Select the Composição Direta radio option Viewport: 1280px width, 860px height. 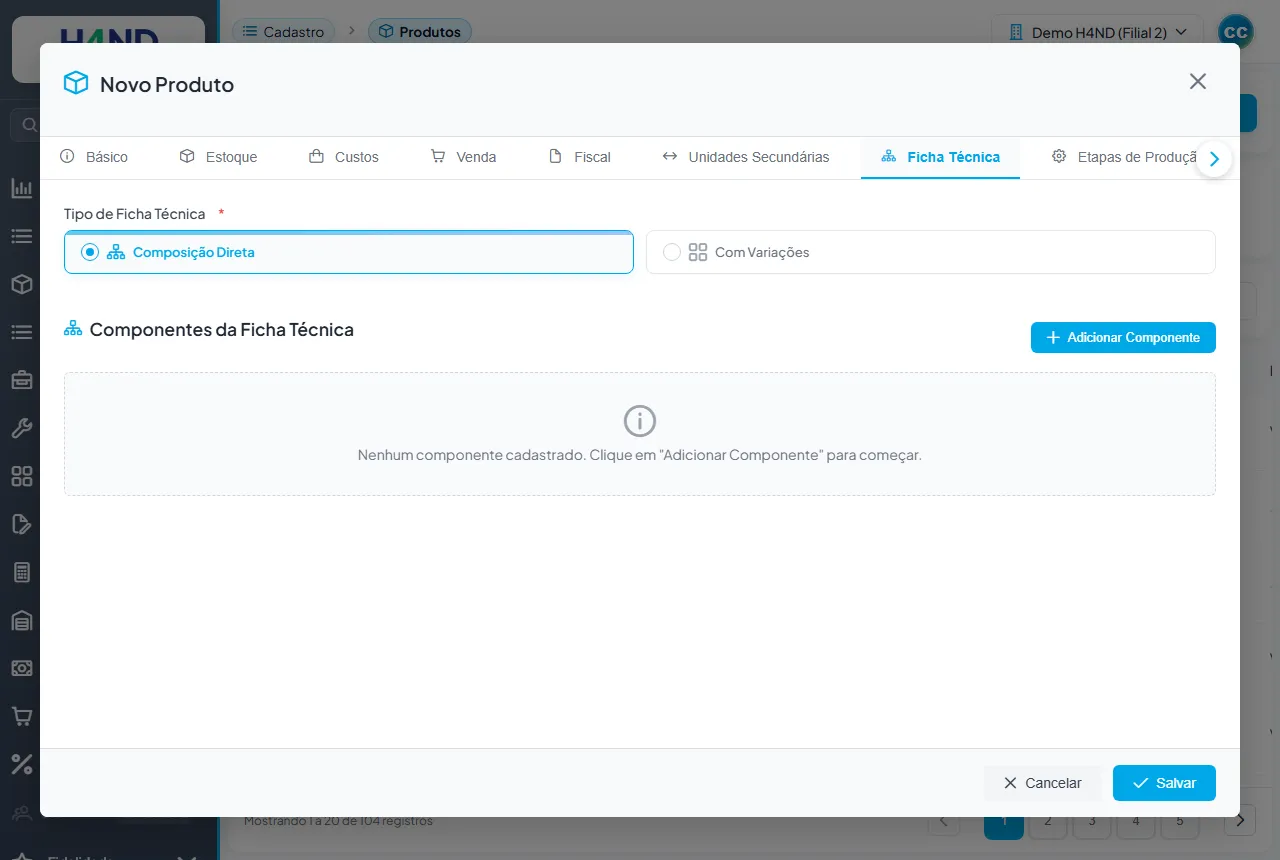click(x=349, y=252)
